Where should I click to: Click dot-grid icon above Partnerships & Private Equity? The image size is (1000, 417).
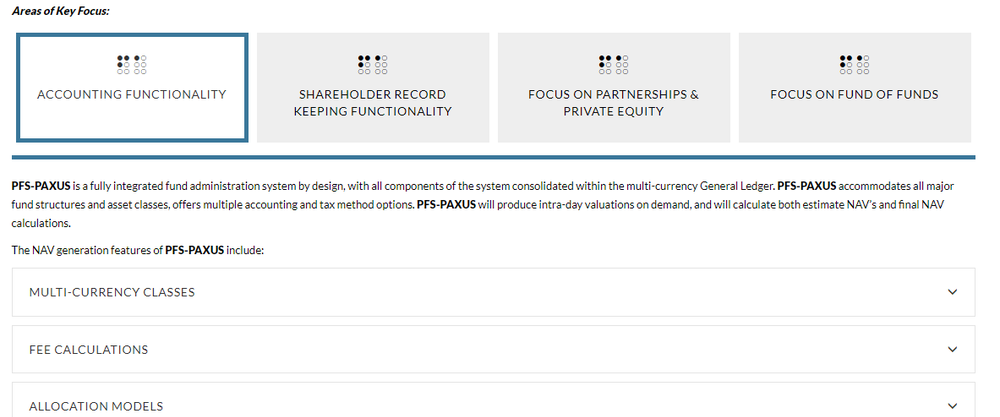pyautogui.click(x=614, y=65)
